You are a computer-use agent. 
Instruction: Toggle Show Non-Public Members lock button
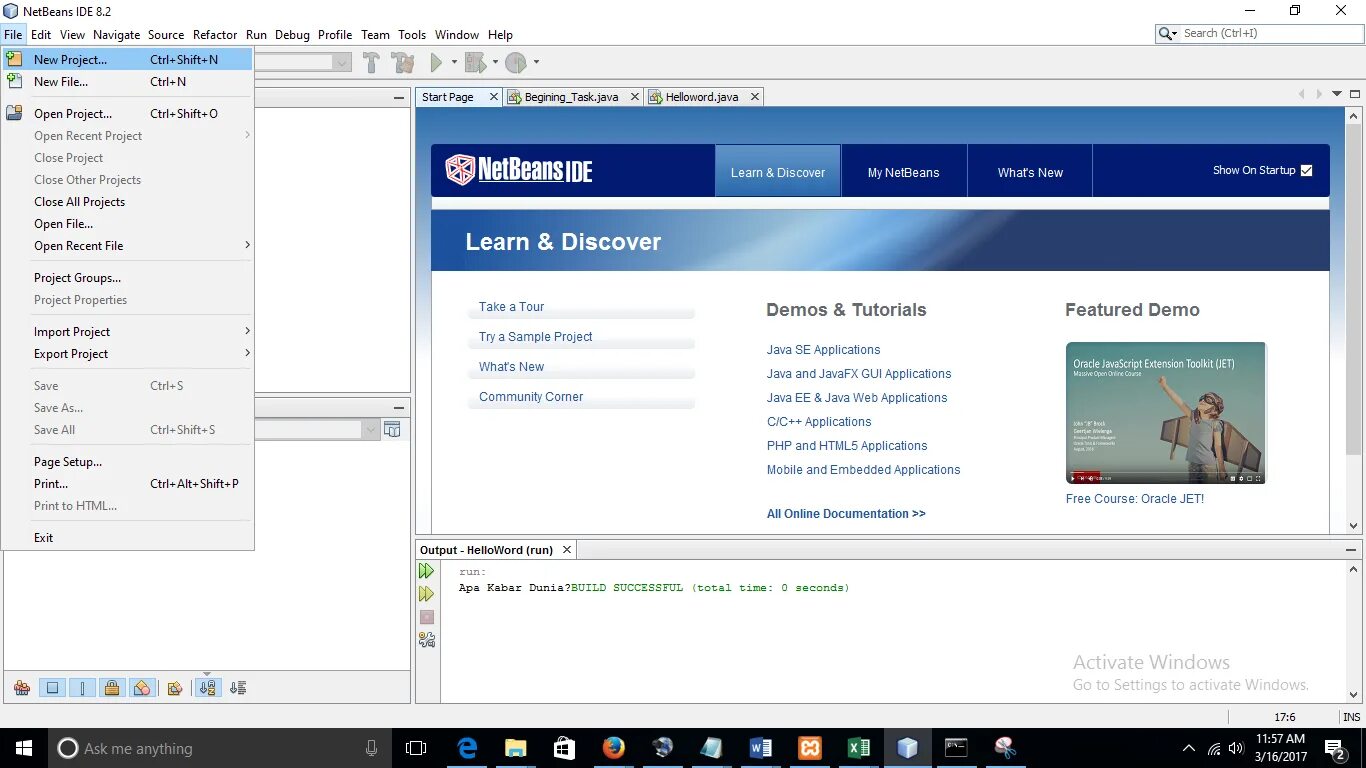pyautogui.click(x=112, y=688)
